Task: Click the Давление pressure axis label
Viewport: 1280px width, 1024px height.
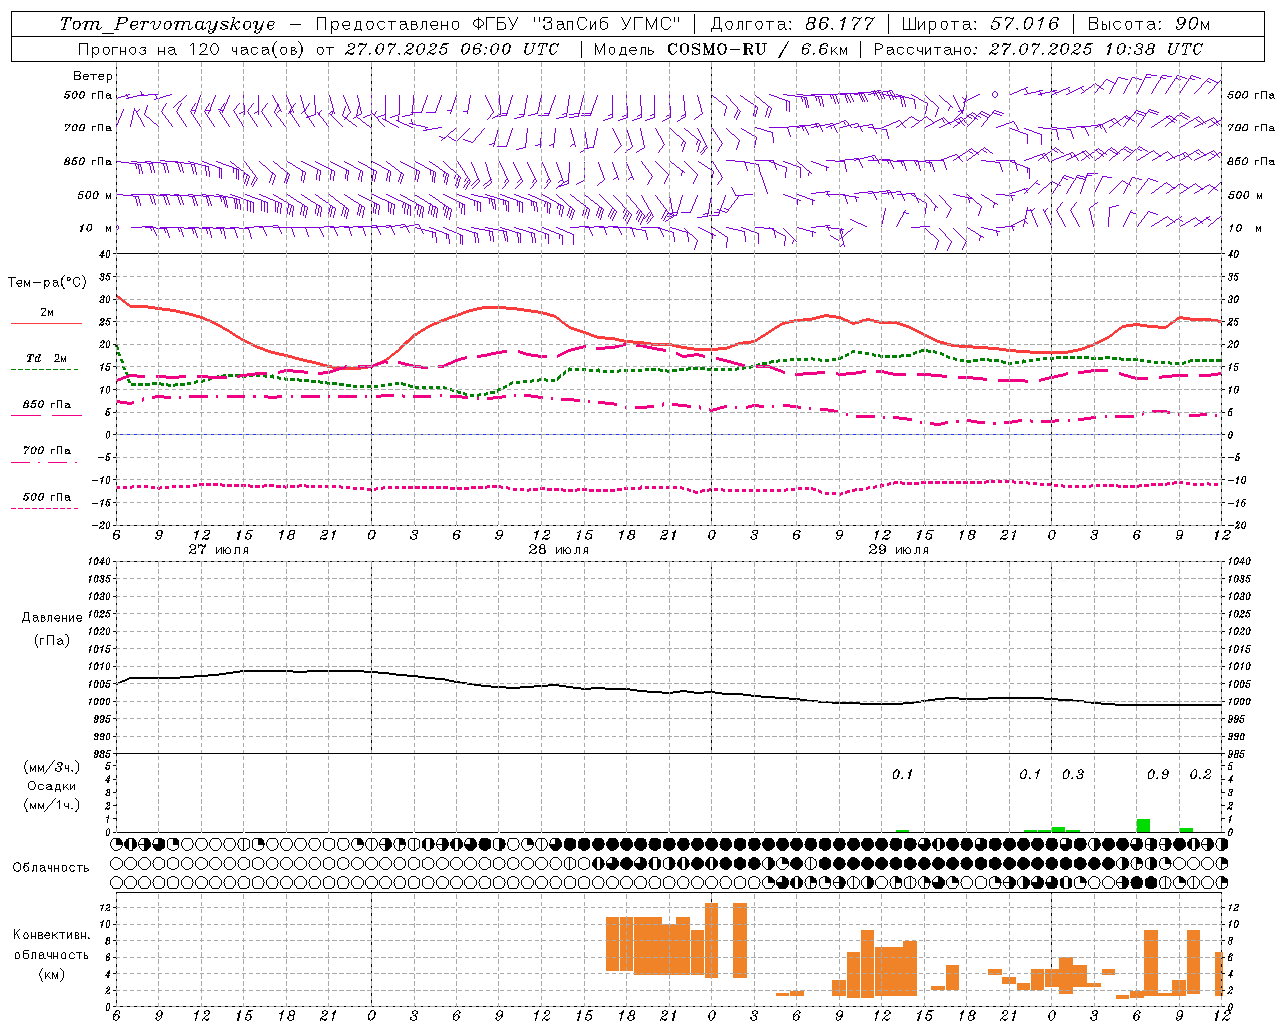Action: click(x=52, y=618)
